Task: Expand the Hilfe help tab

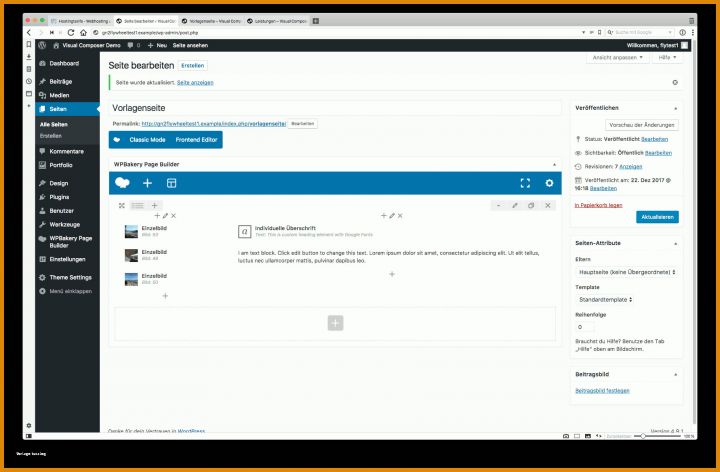Action: coord(667,57)
